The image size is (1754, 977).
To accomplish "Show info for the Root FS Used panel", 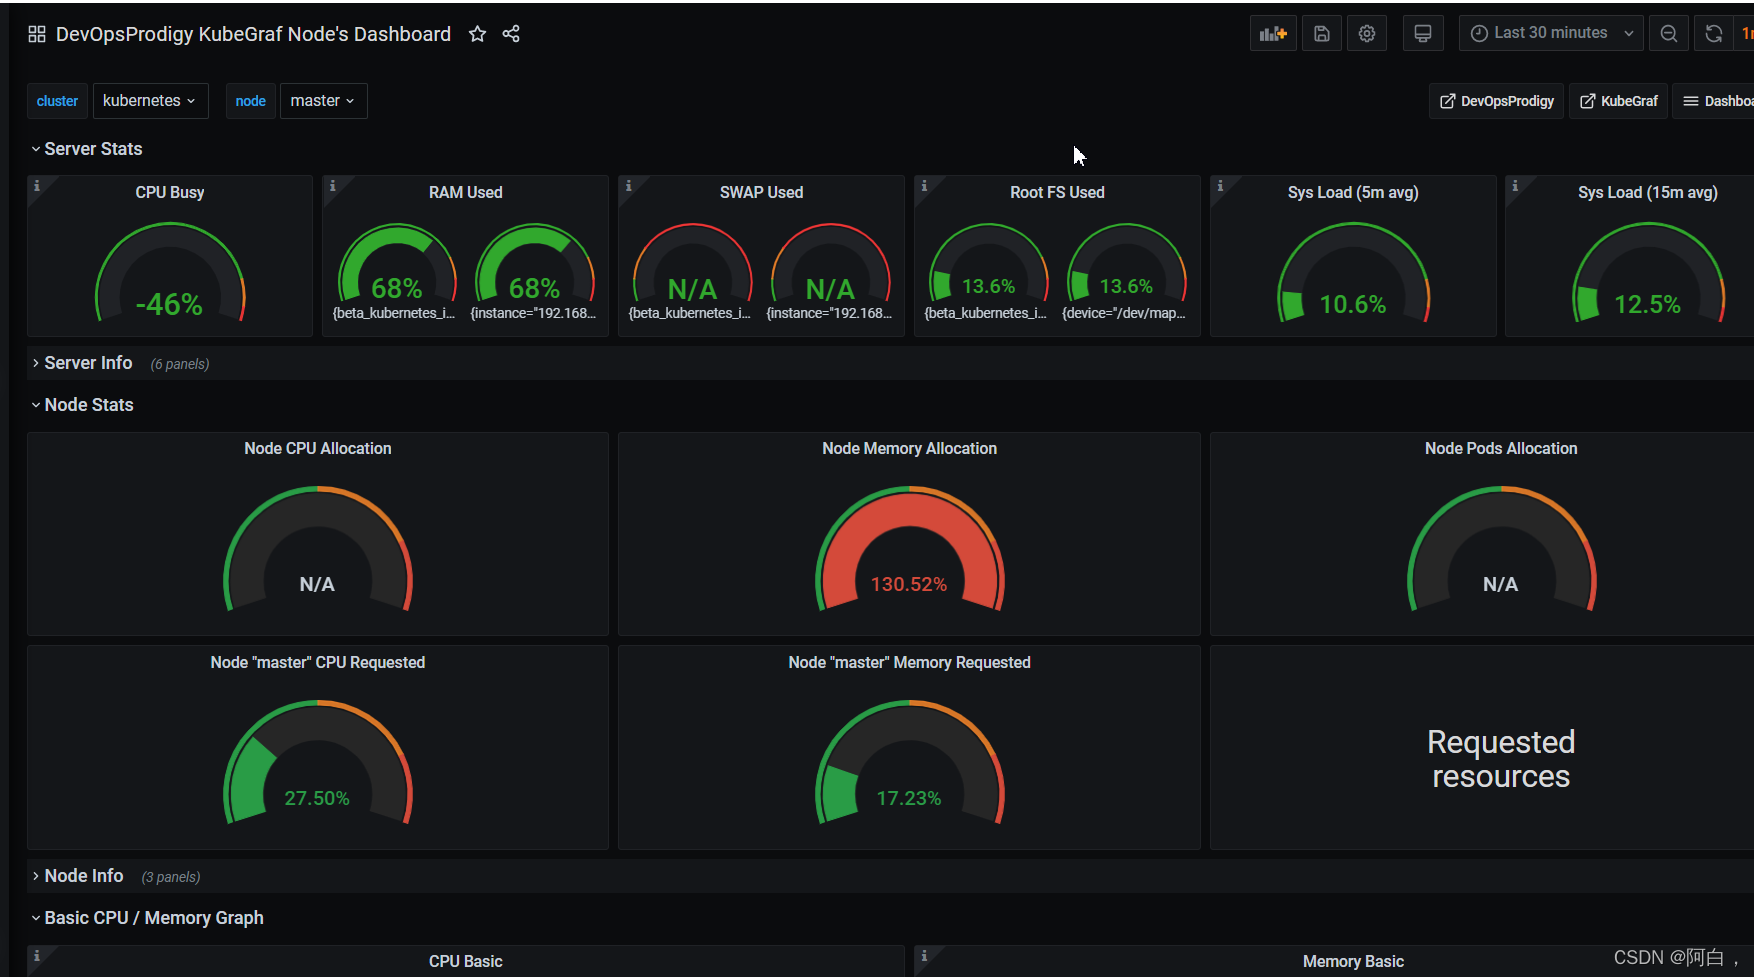I will pos(925,186).
